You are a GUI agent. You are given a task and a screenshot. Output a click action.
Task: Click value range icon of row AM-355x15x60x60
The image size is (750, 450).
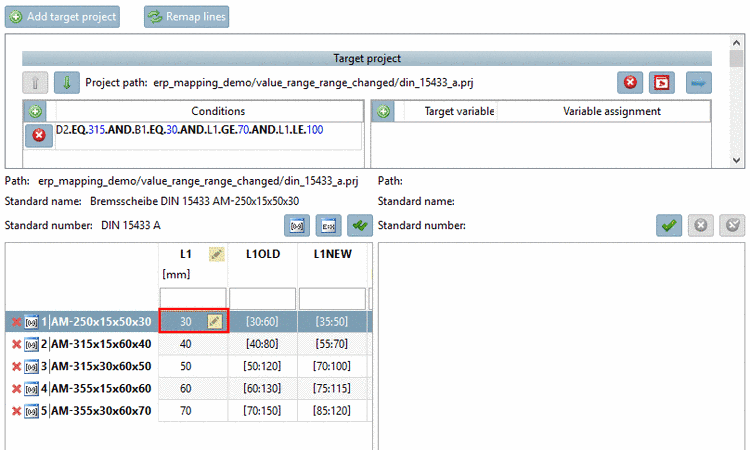(32, 389)
